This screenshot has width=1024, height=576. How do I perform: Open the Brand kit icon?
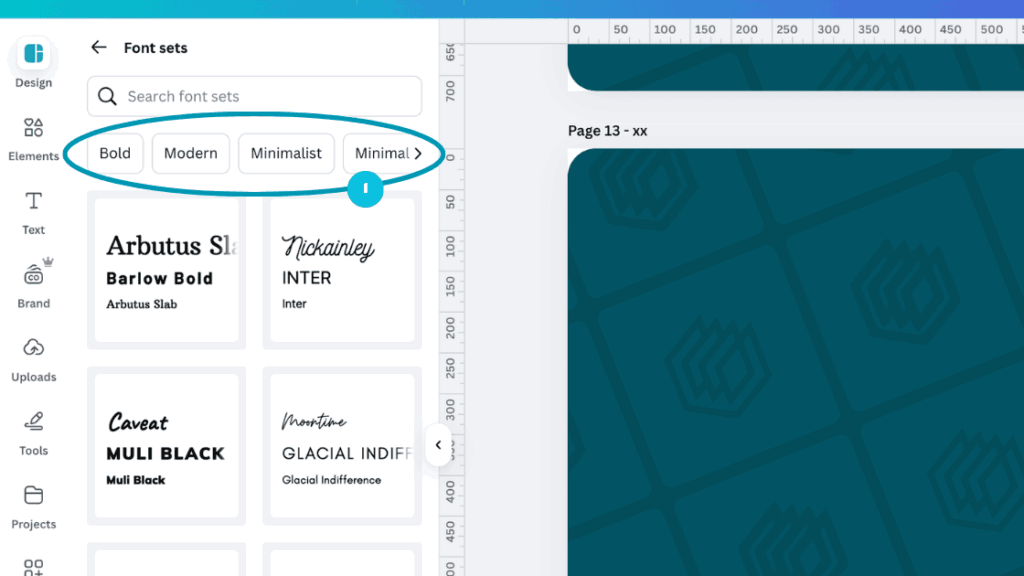point(33,275)
